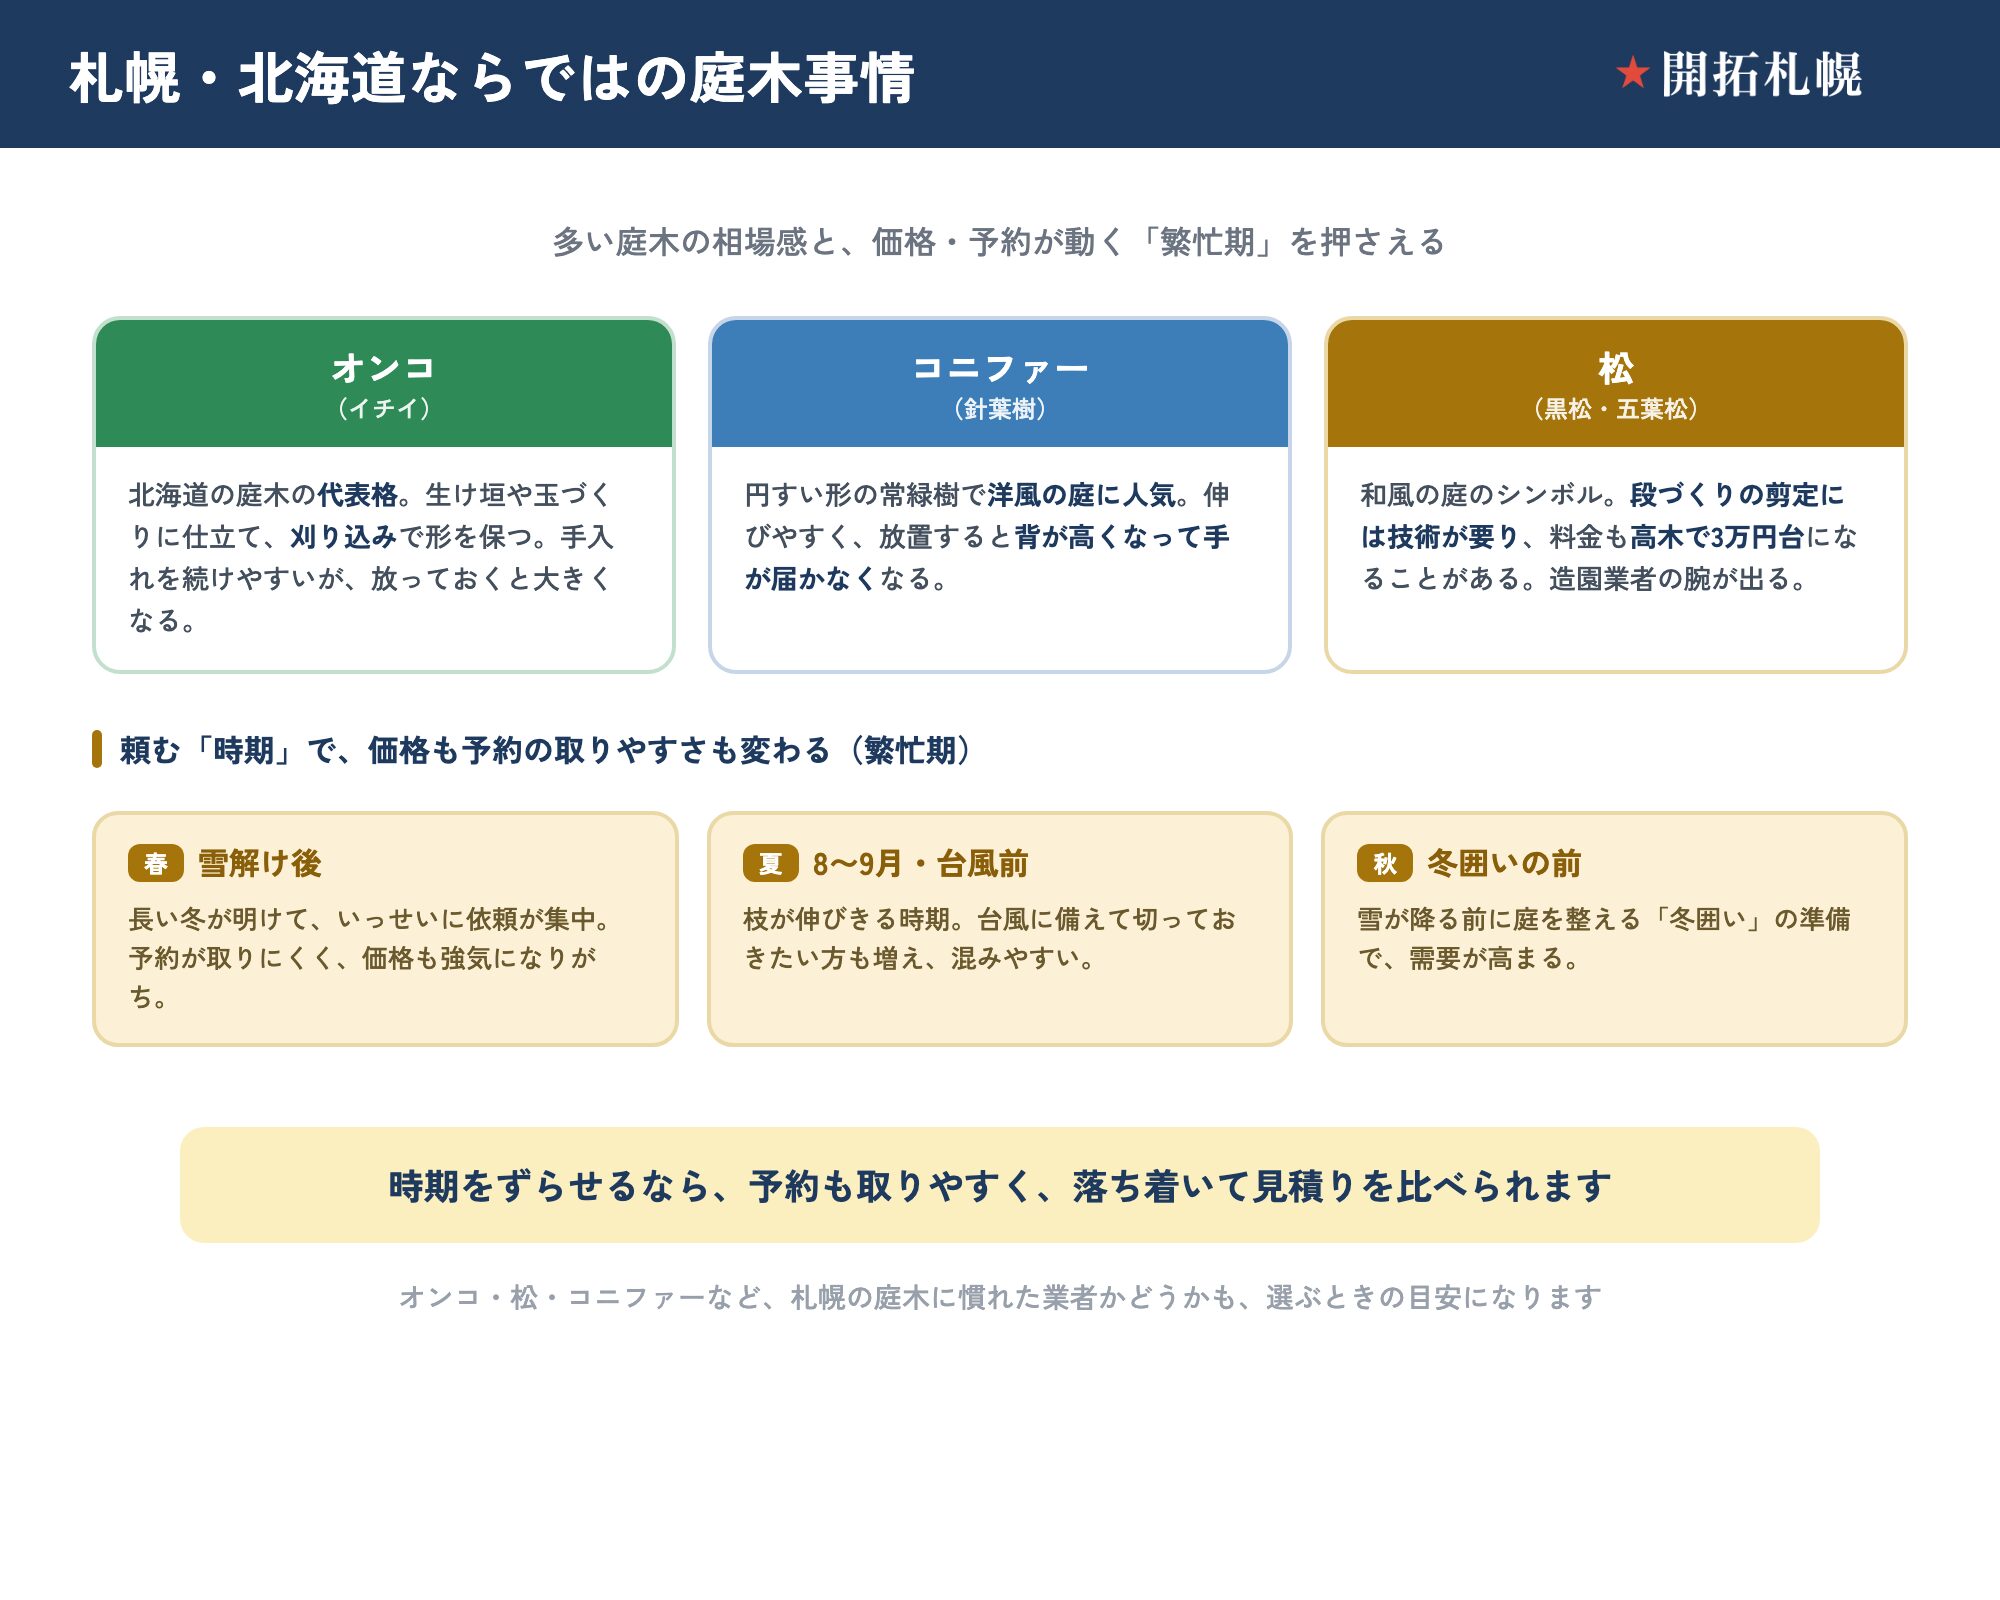This screenshot has height=1600, width=2000.
Task: Click the 冬囲いの前 season title
Action: [1504, 863]
